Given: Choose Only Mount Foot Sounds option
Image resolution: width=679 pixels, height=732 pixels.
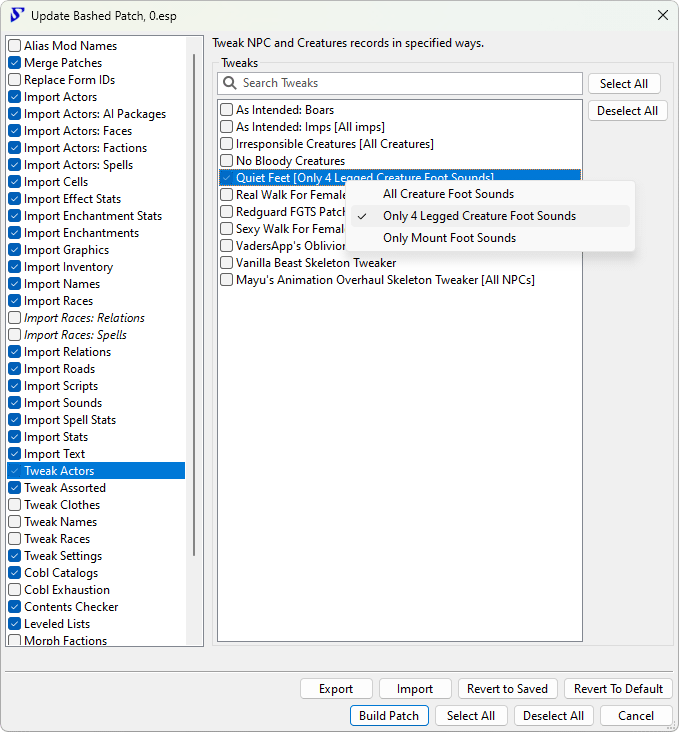Looking at the screenshot, I should click(x=490, y=238).
